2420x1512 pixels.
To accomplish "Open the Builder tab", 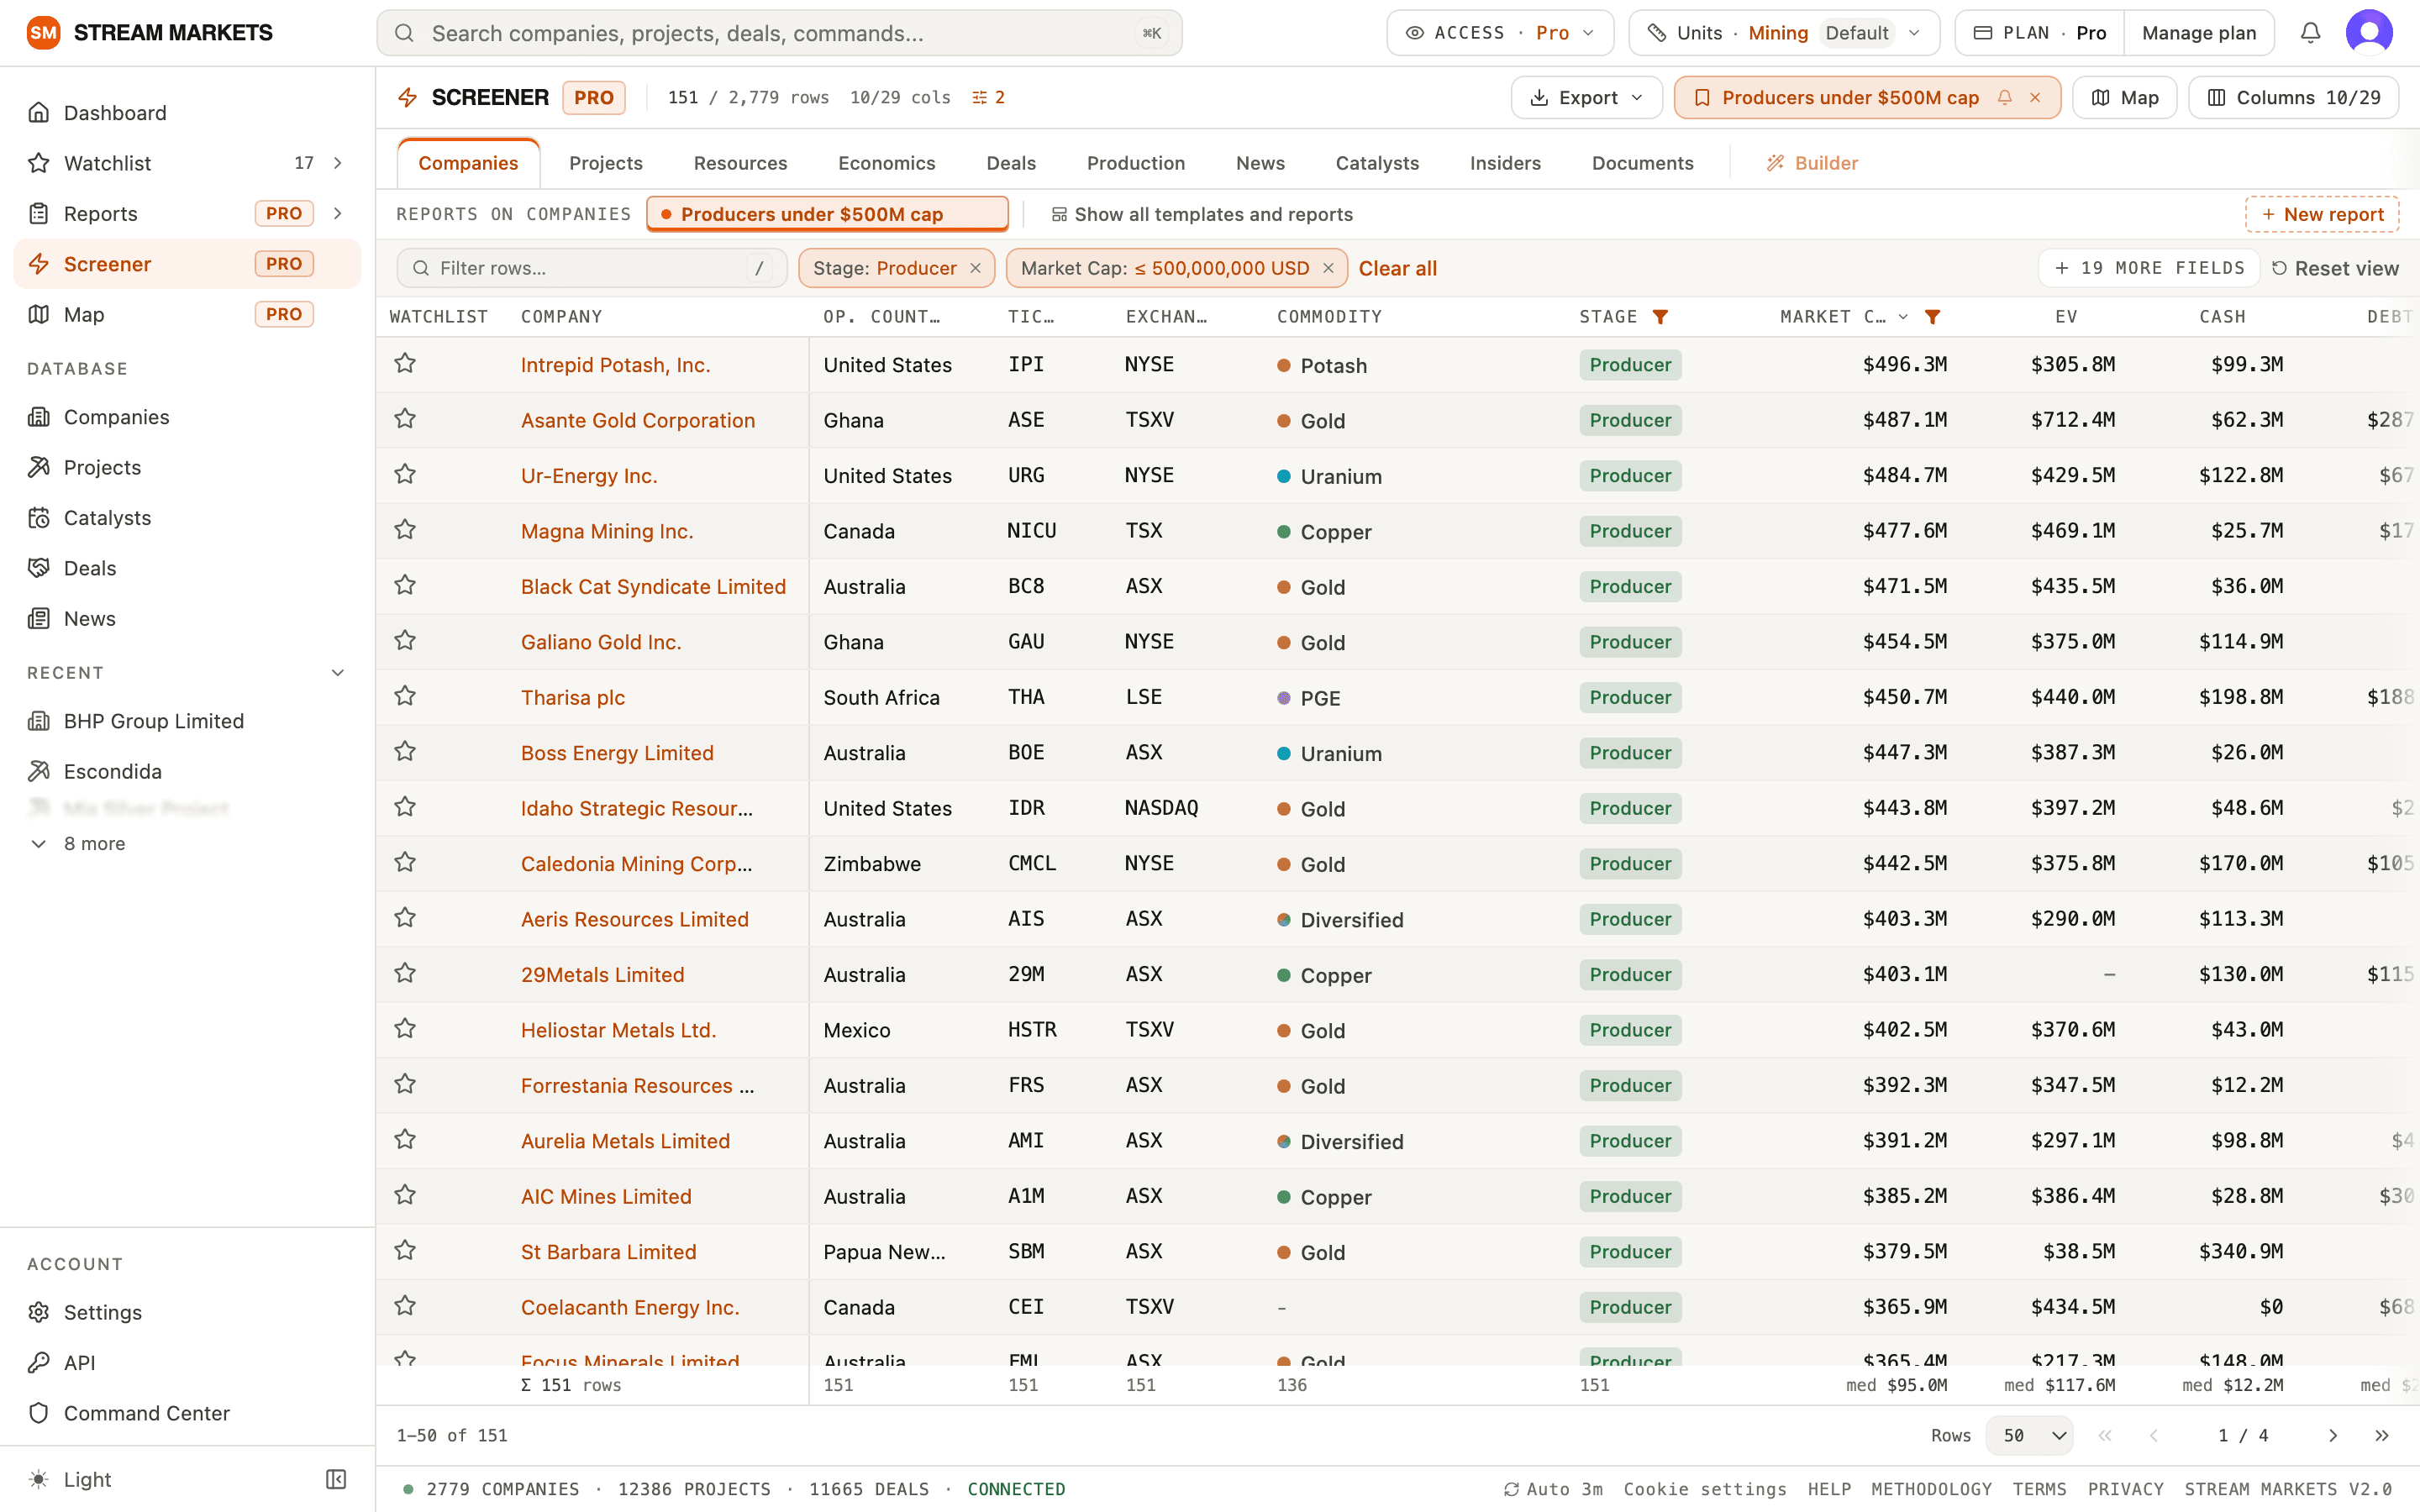I will click(x=1812, y=163).
